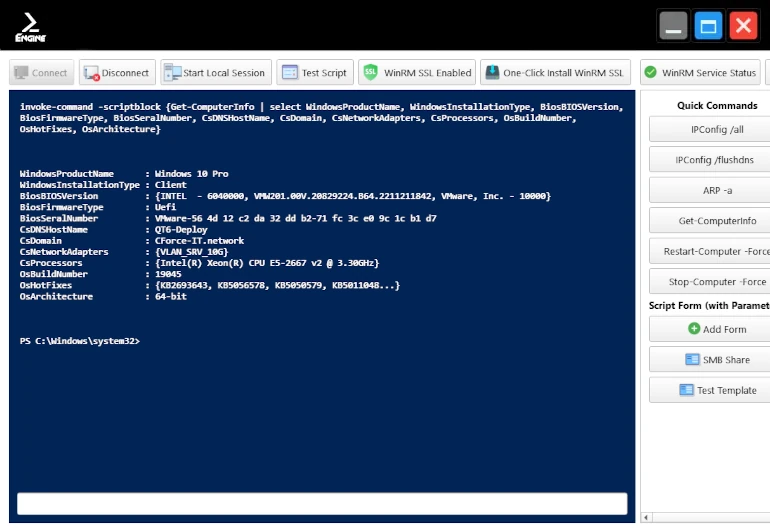Click the Uefi firmware type value
The image size is (770, 532).
165,207
